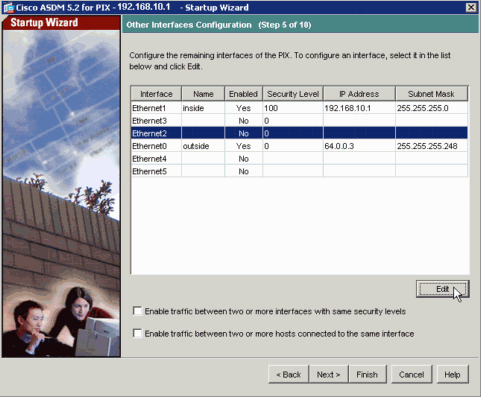
Task: Select the Ethernet5 interface row
Action: [x=299, y=171]
